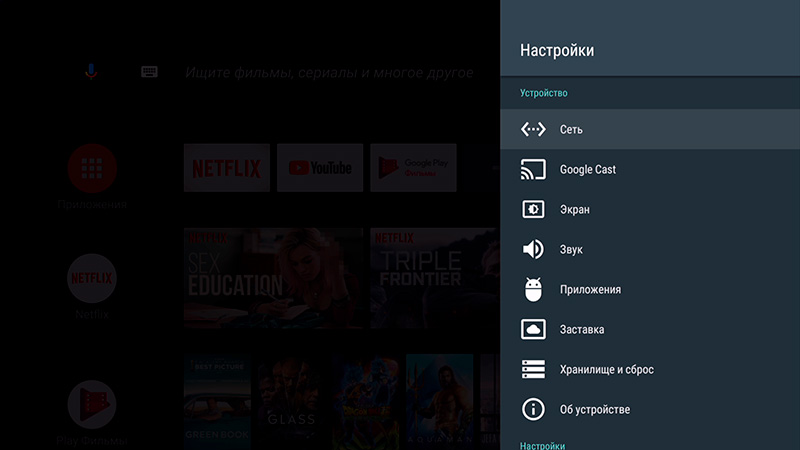
Task: Click the Об устройстве info icon
Action: pyautogui.click(x=533, y=409)
